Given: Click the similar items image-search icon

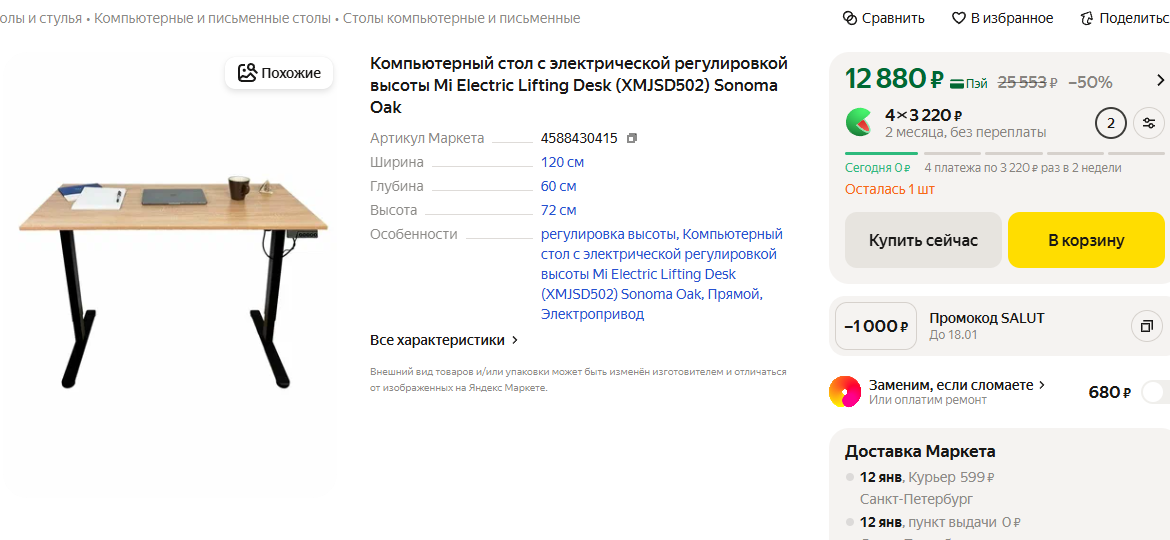Looking at the screenshot, I should tap(248, 73).
